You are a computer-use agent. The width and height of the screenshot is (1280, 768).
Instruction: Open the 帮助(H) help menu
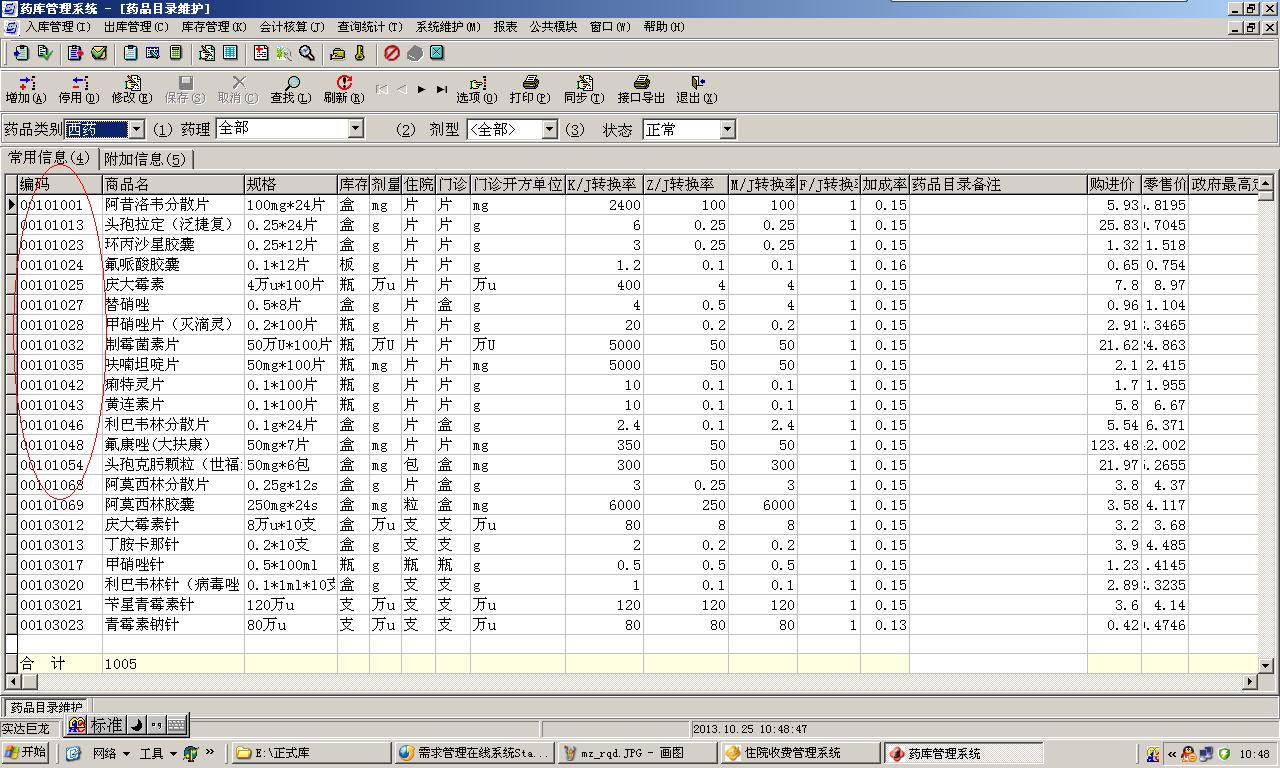coord(664,27)
